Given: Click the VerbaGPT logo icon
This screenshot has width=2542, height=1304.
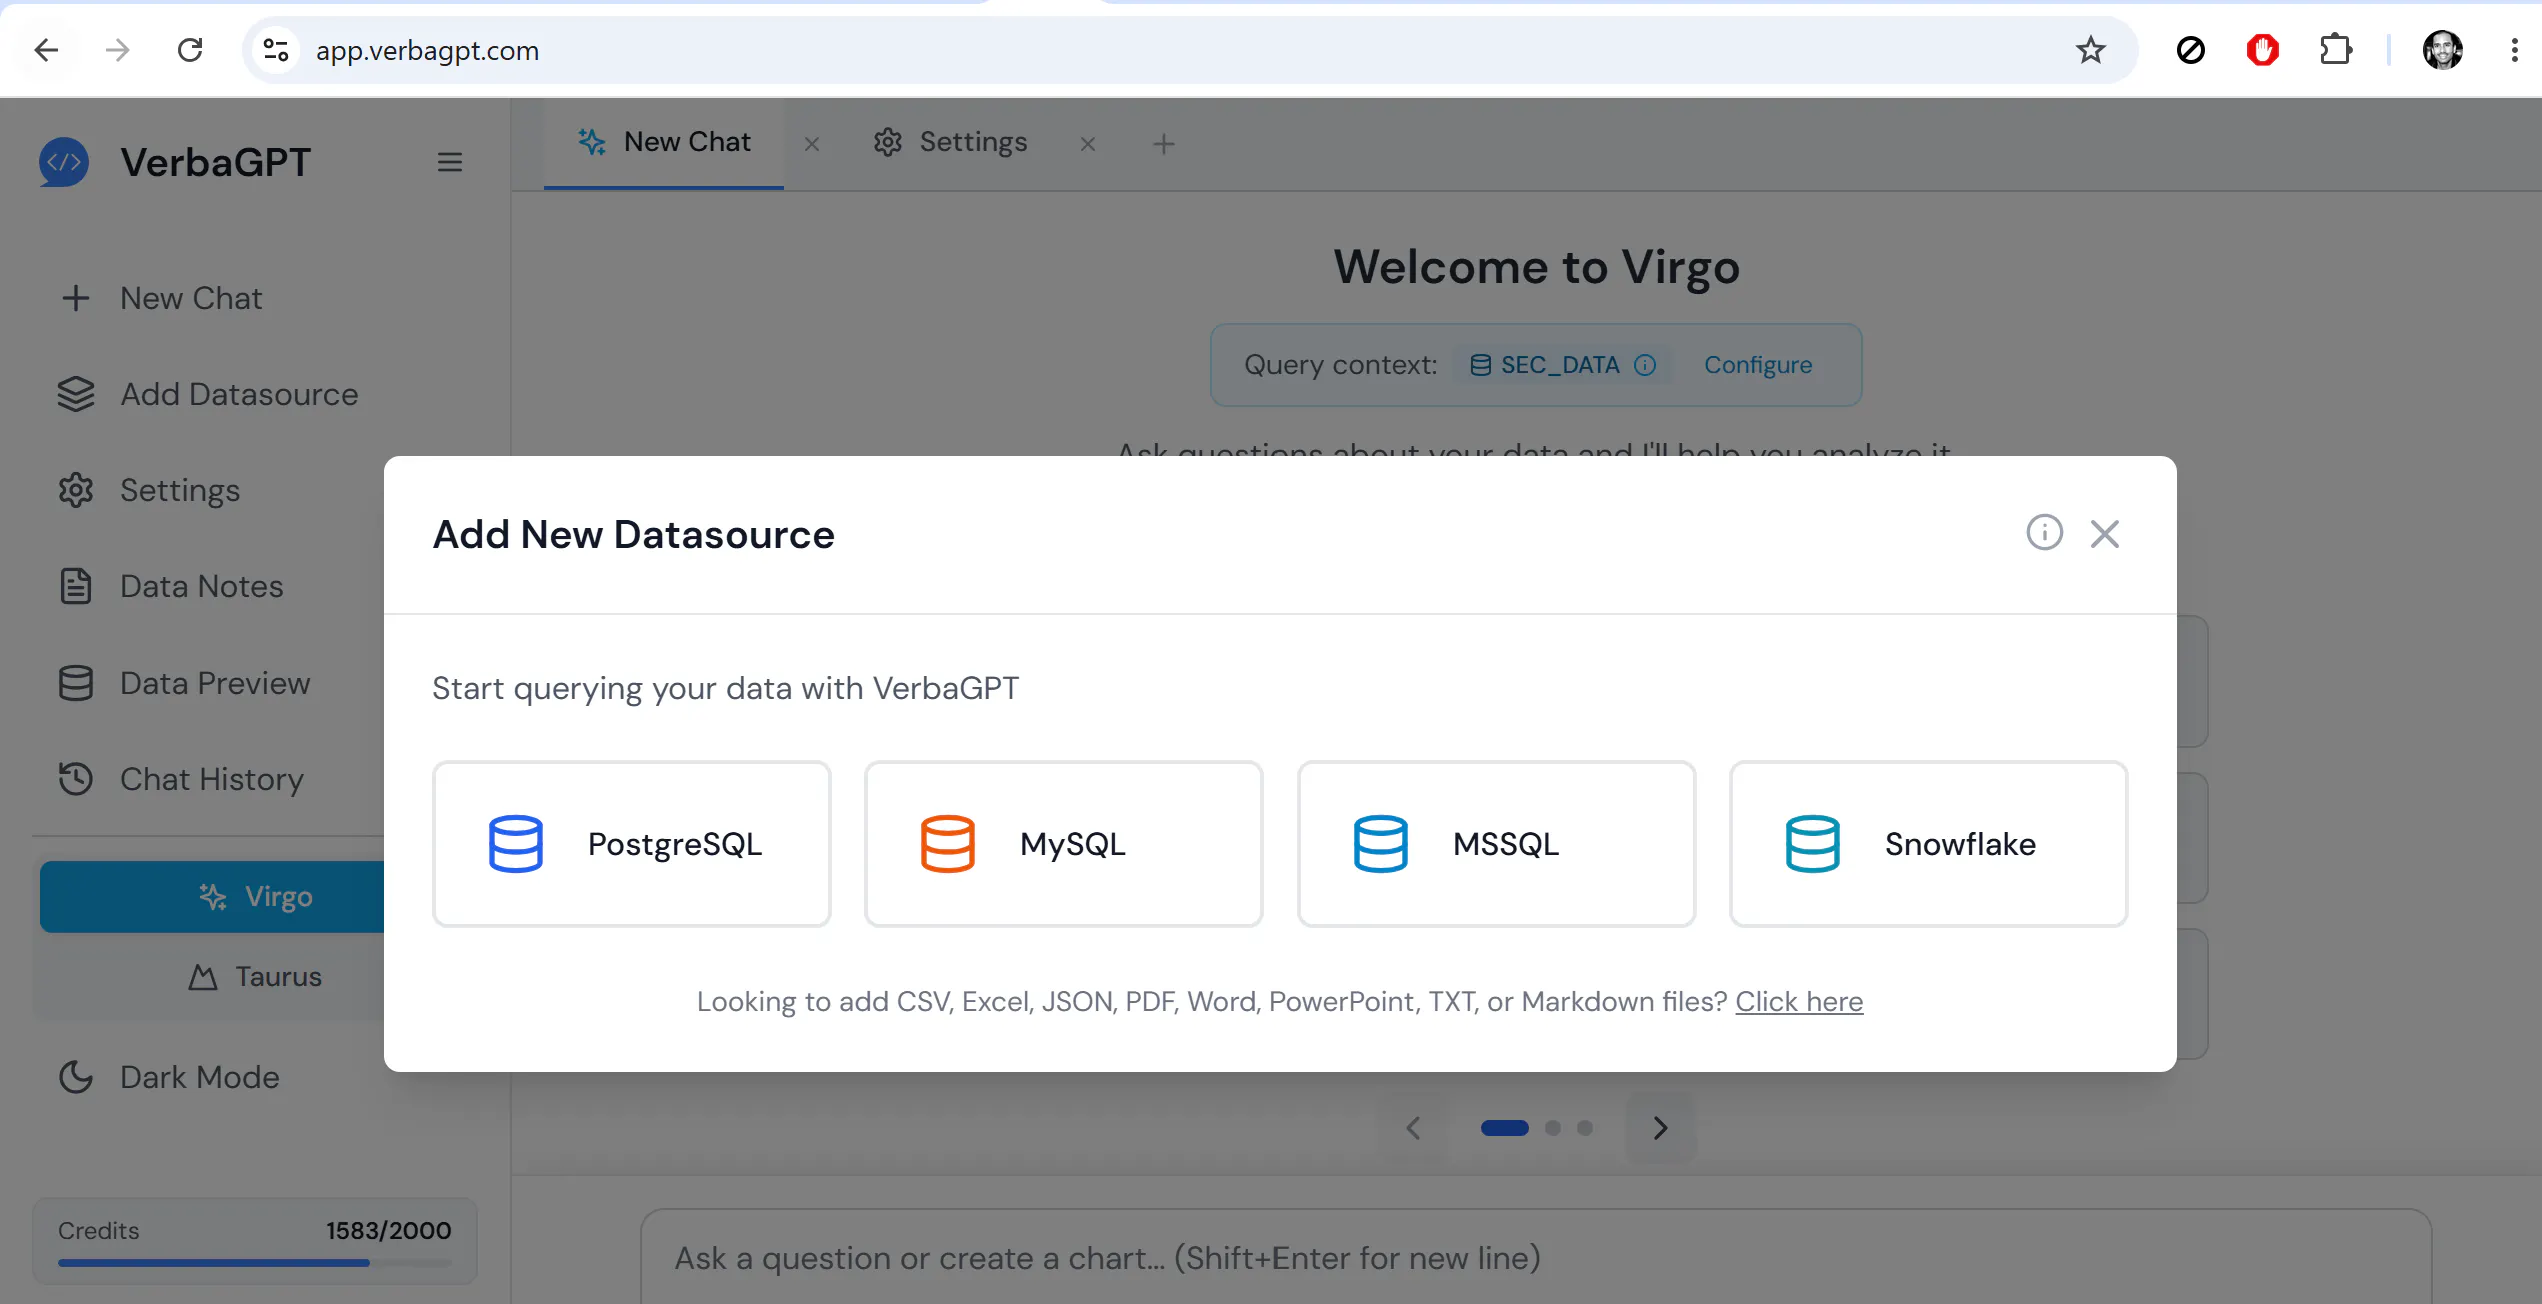Looking at the screenshot, I should tap(64, 162).
